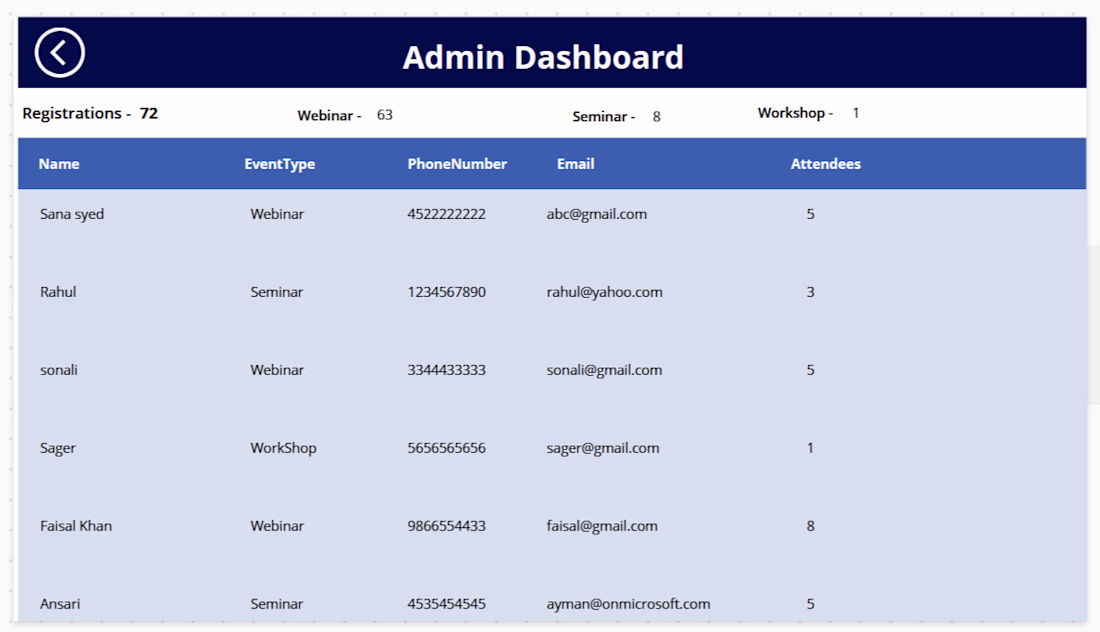Select the name Faisal Khan
1100x632 pixels.
coord(76,525)
